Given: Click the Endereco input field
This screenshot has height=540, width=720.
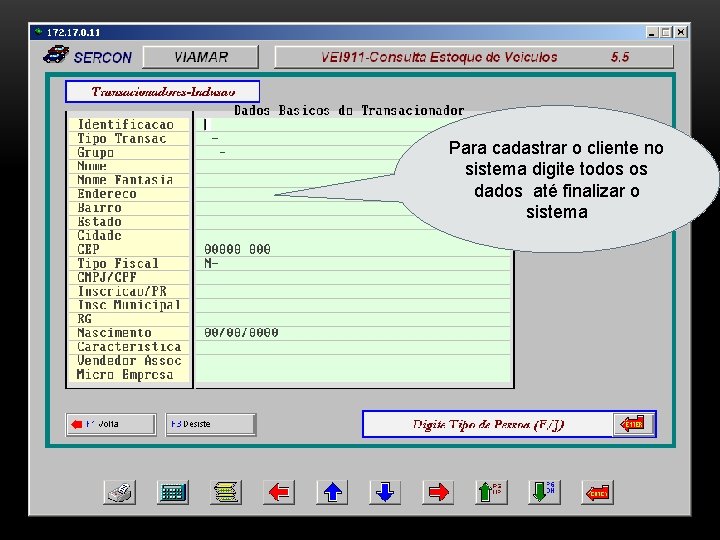Looking at the screenshot, I should [x=354, y=194].
